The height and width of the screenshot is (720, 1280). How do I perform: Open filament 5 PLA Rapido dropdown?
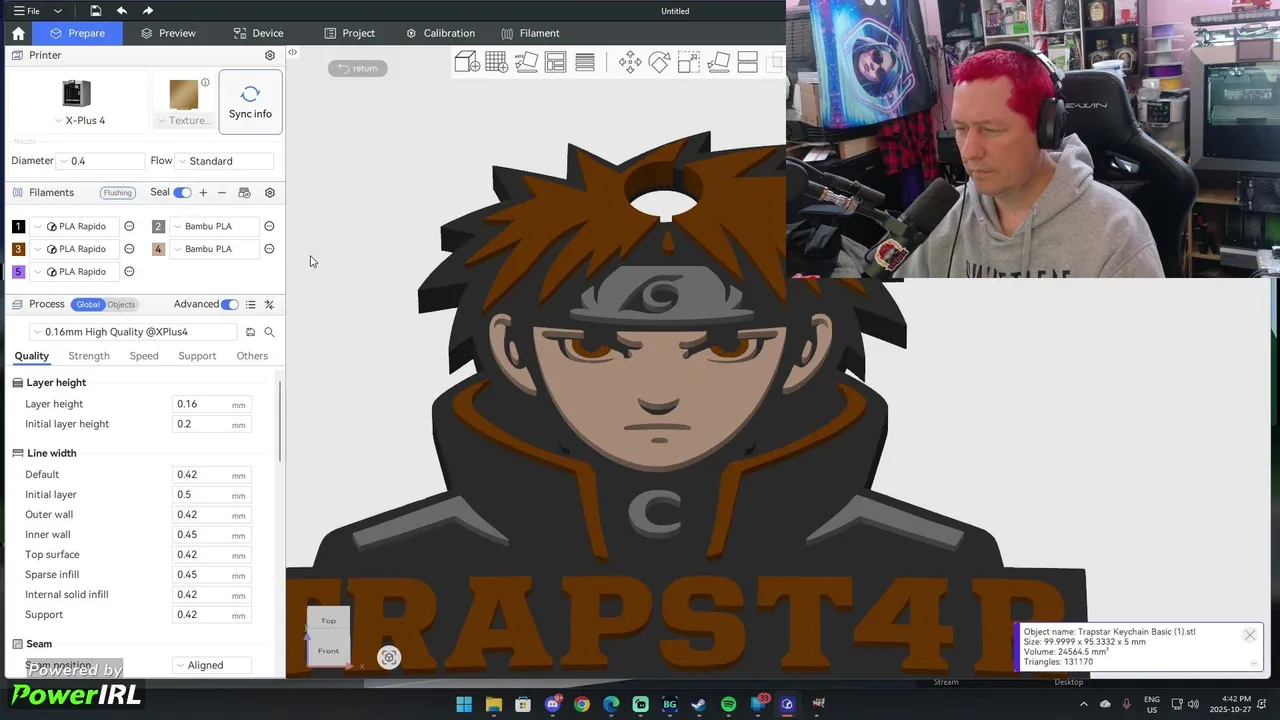(x=75, y=272)
